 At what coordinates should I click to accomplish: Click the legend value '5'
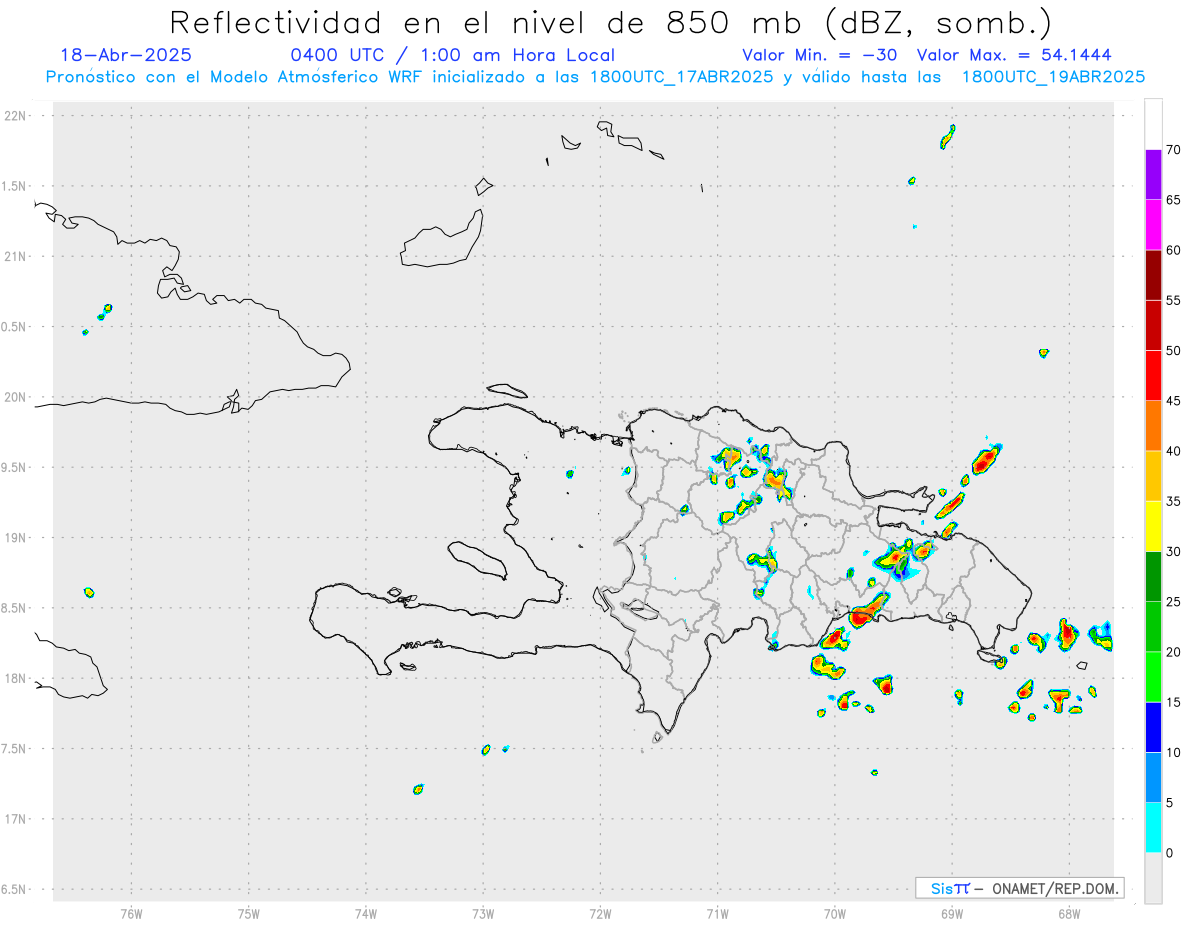click(1169, 803)
